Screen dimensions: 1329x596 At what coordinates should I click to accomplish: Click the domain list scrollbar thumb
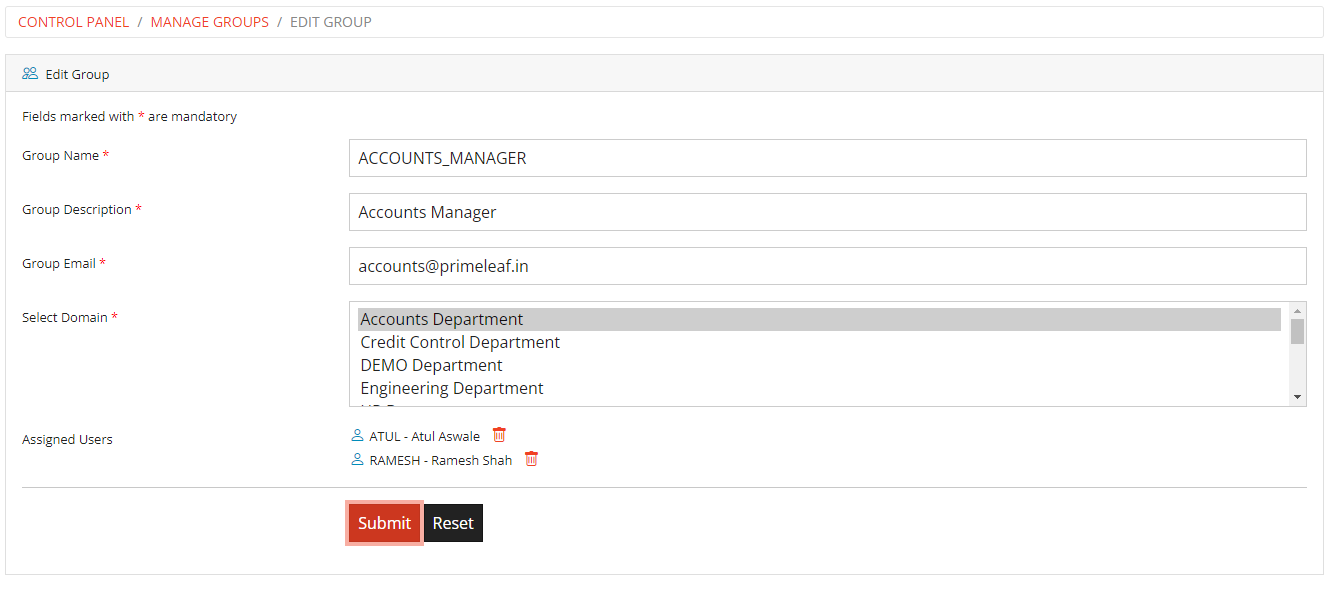click(x=1297, y=331)
